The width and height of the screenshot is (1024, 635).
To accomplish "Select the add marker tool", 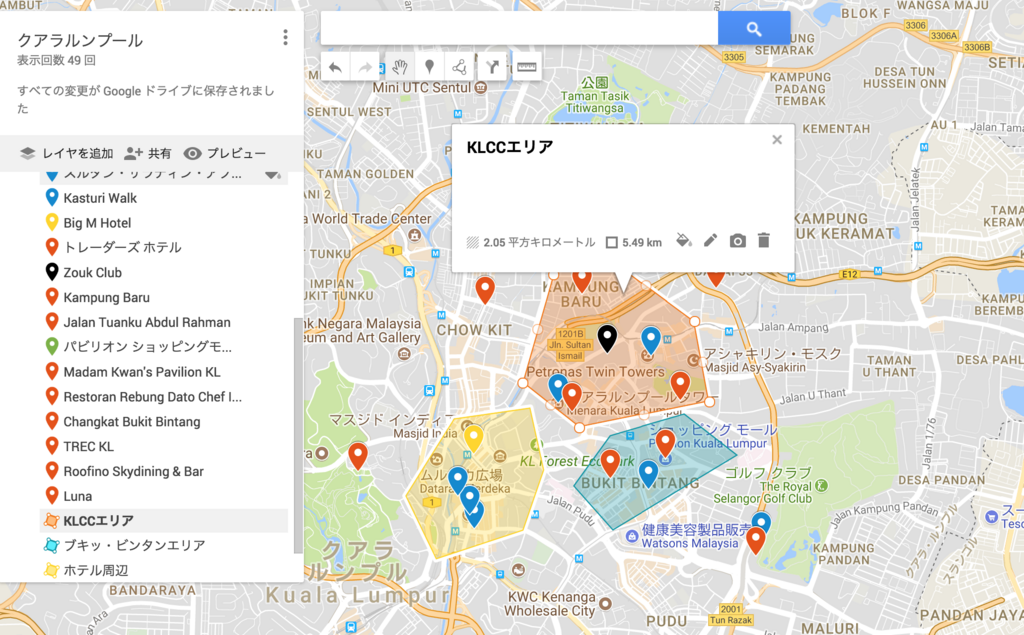I will 429,67.
